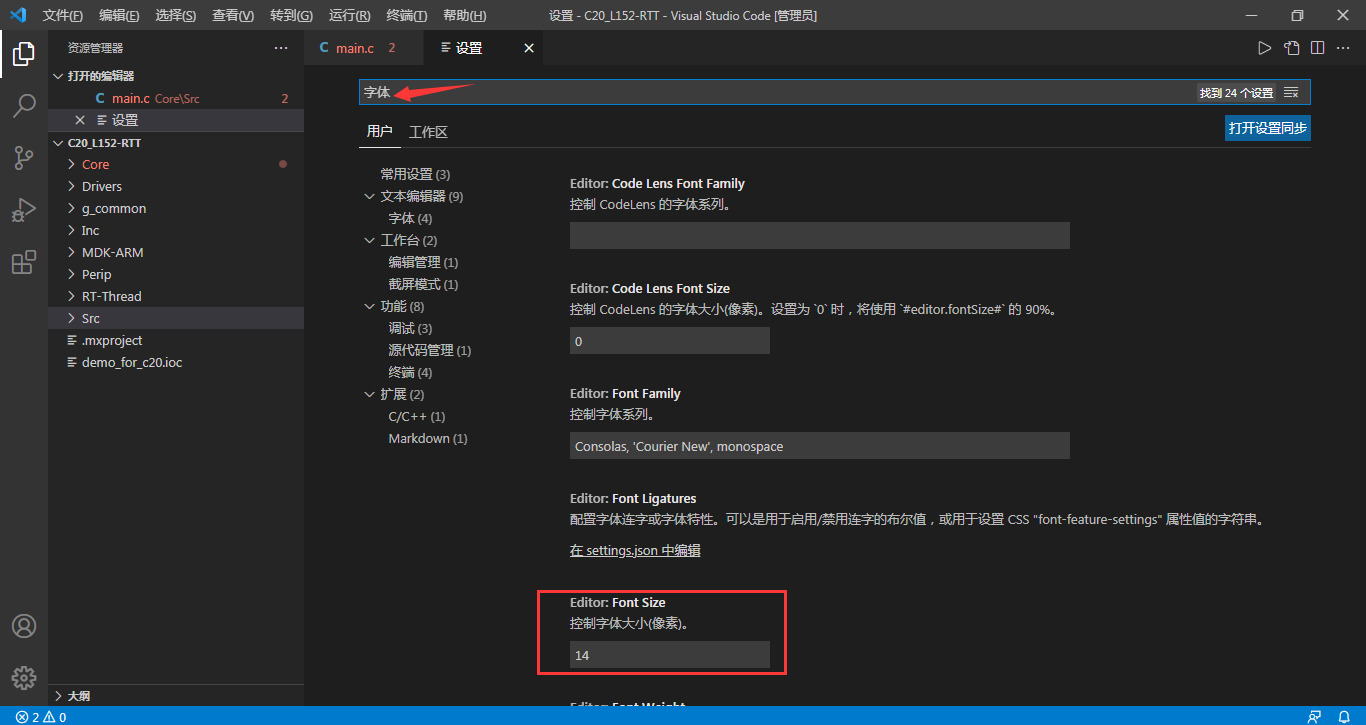Collapse 扩展 (2) settings category

point(370,394)
